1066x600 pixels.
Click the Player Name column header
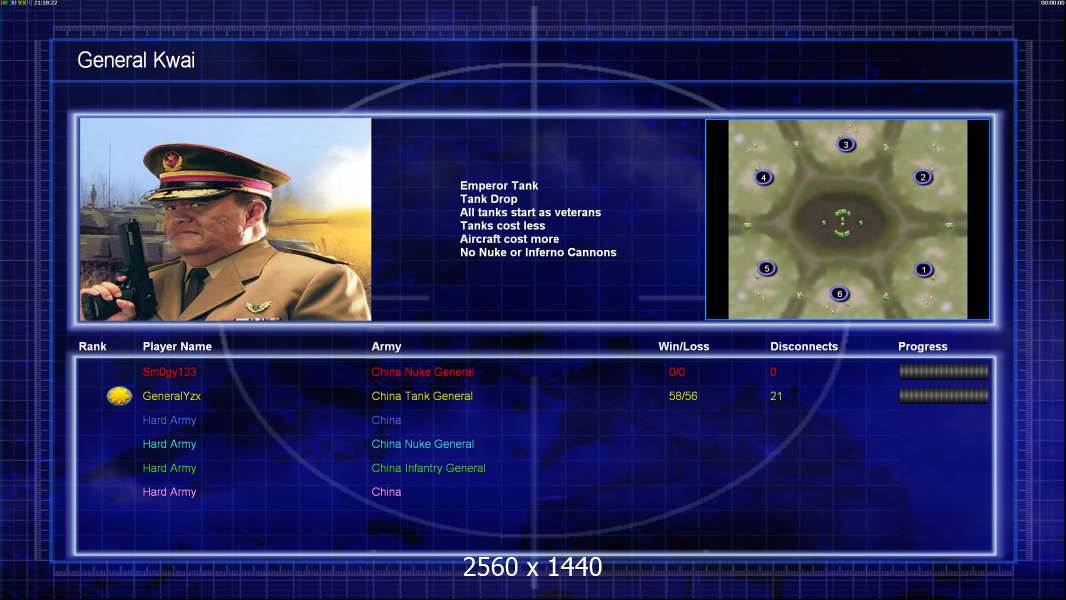pos(177,347)
